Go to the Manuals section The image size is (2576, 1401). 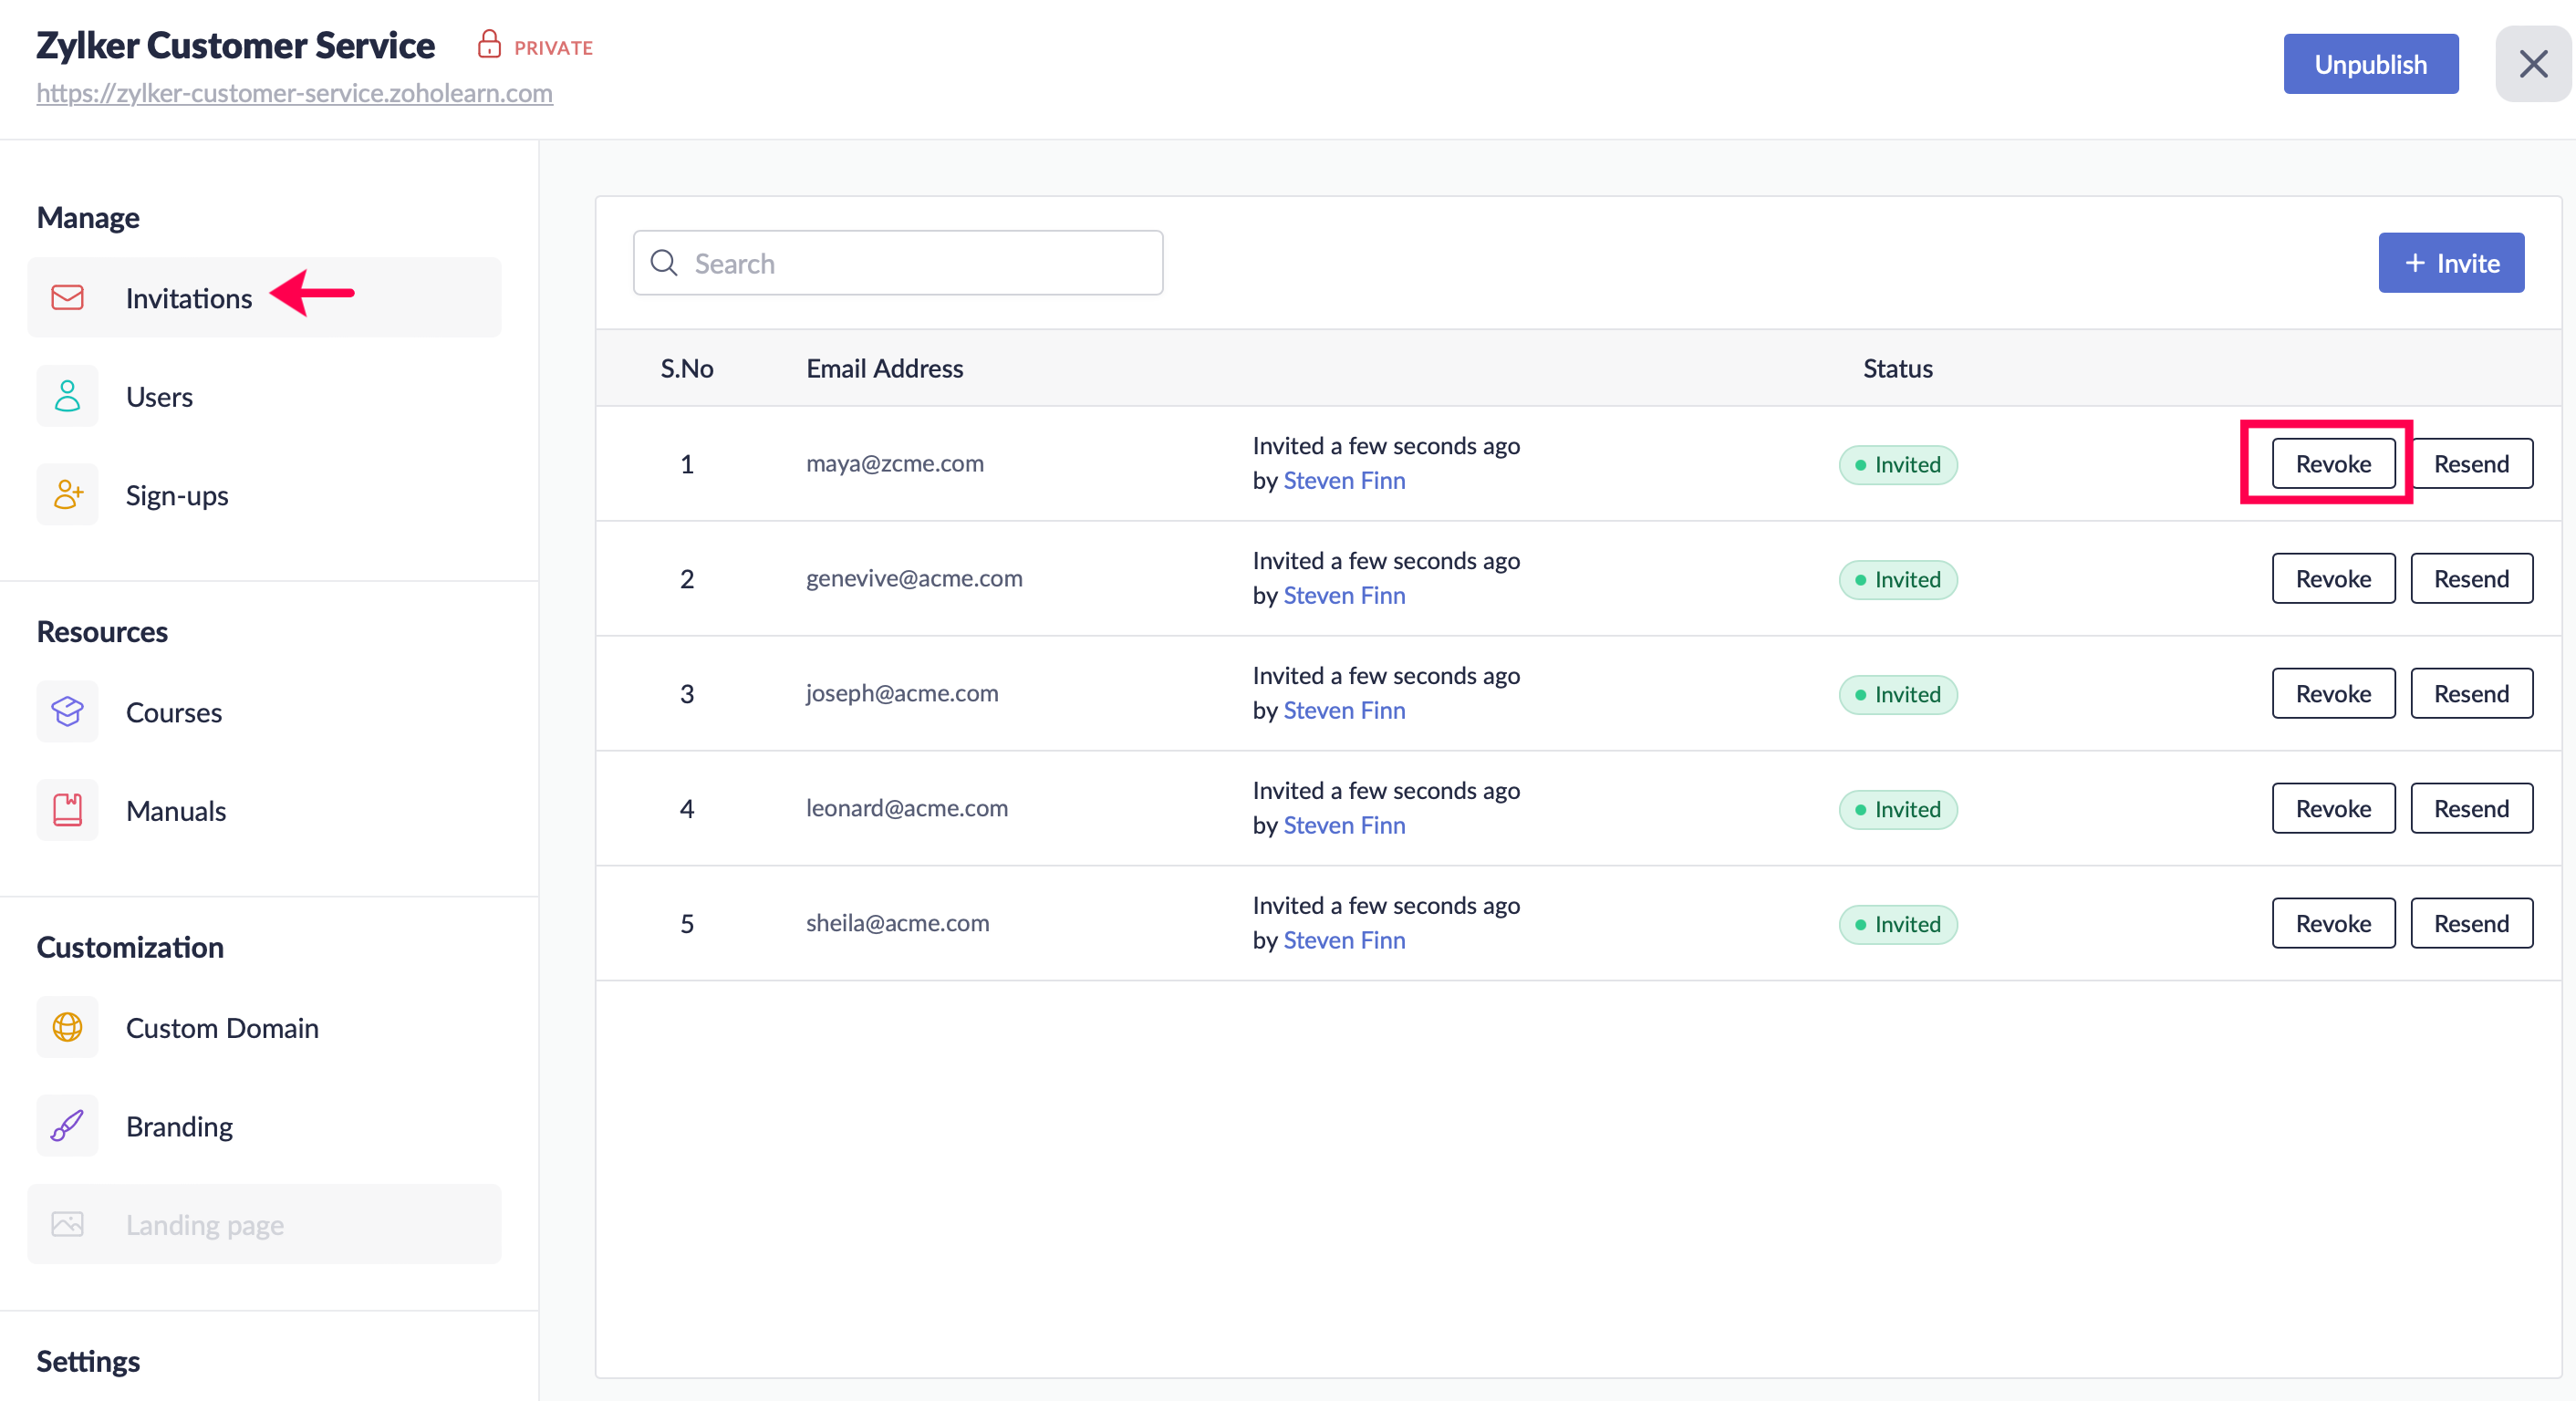[x=176, y=811]
